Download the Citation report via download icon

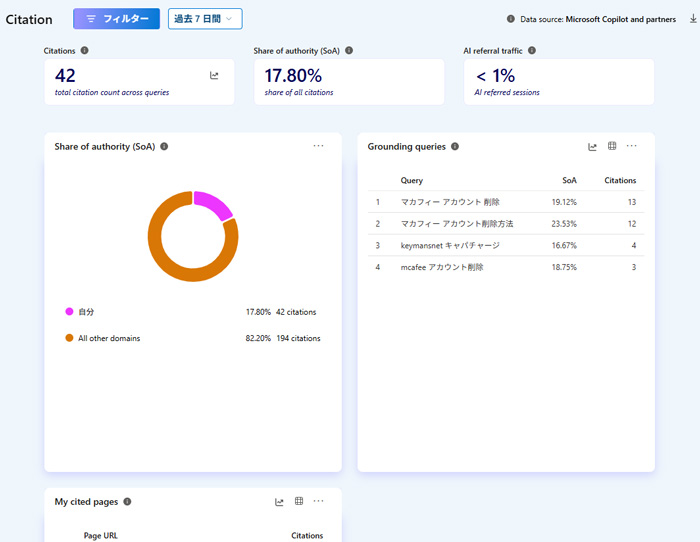pos(693,19)
